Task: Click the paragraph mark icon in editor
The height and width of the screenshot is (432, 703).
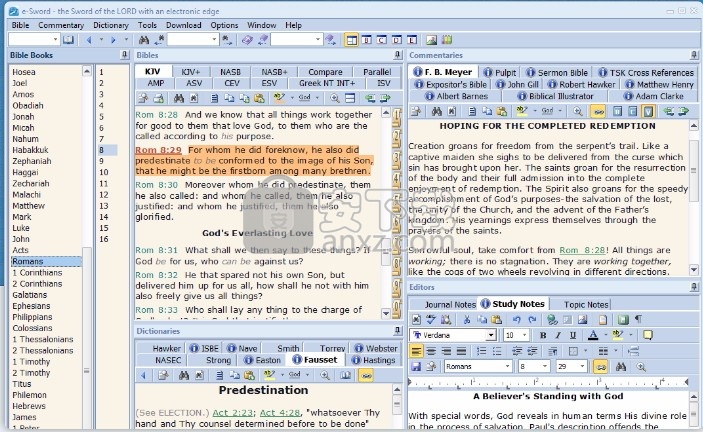Action: (x=638, y=320)
